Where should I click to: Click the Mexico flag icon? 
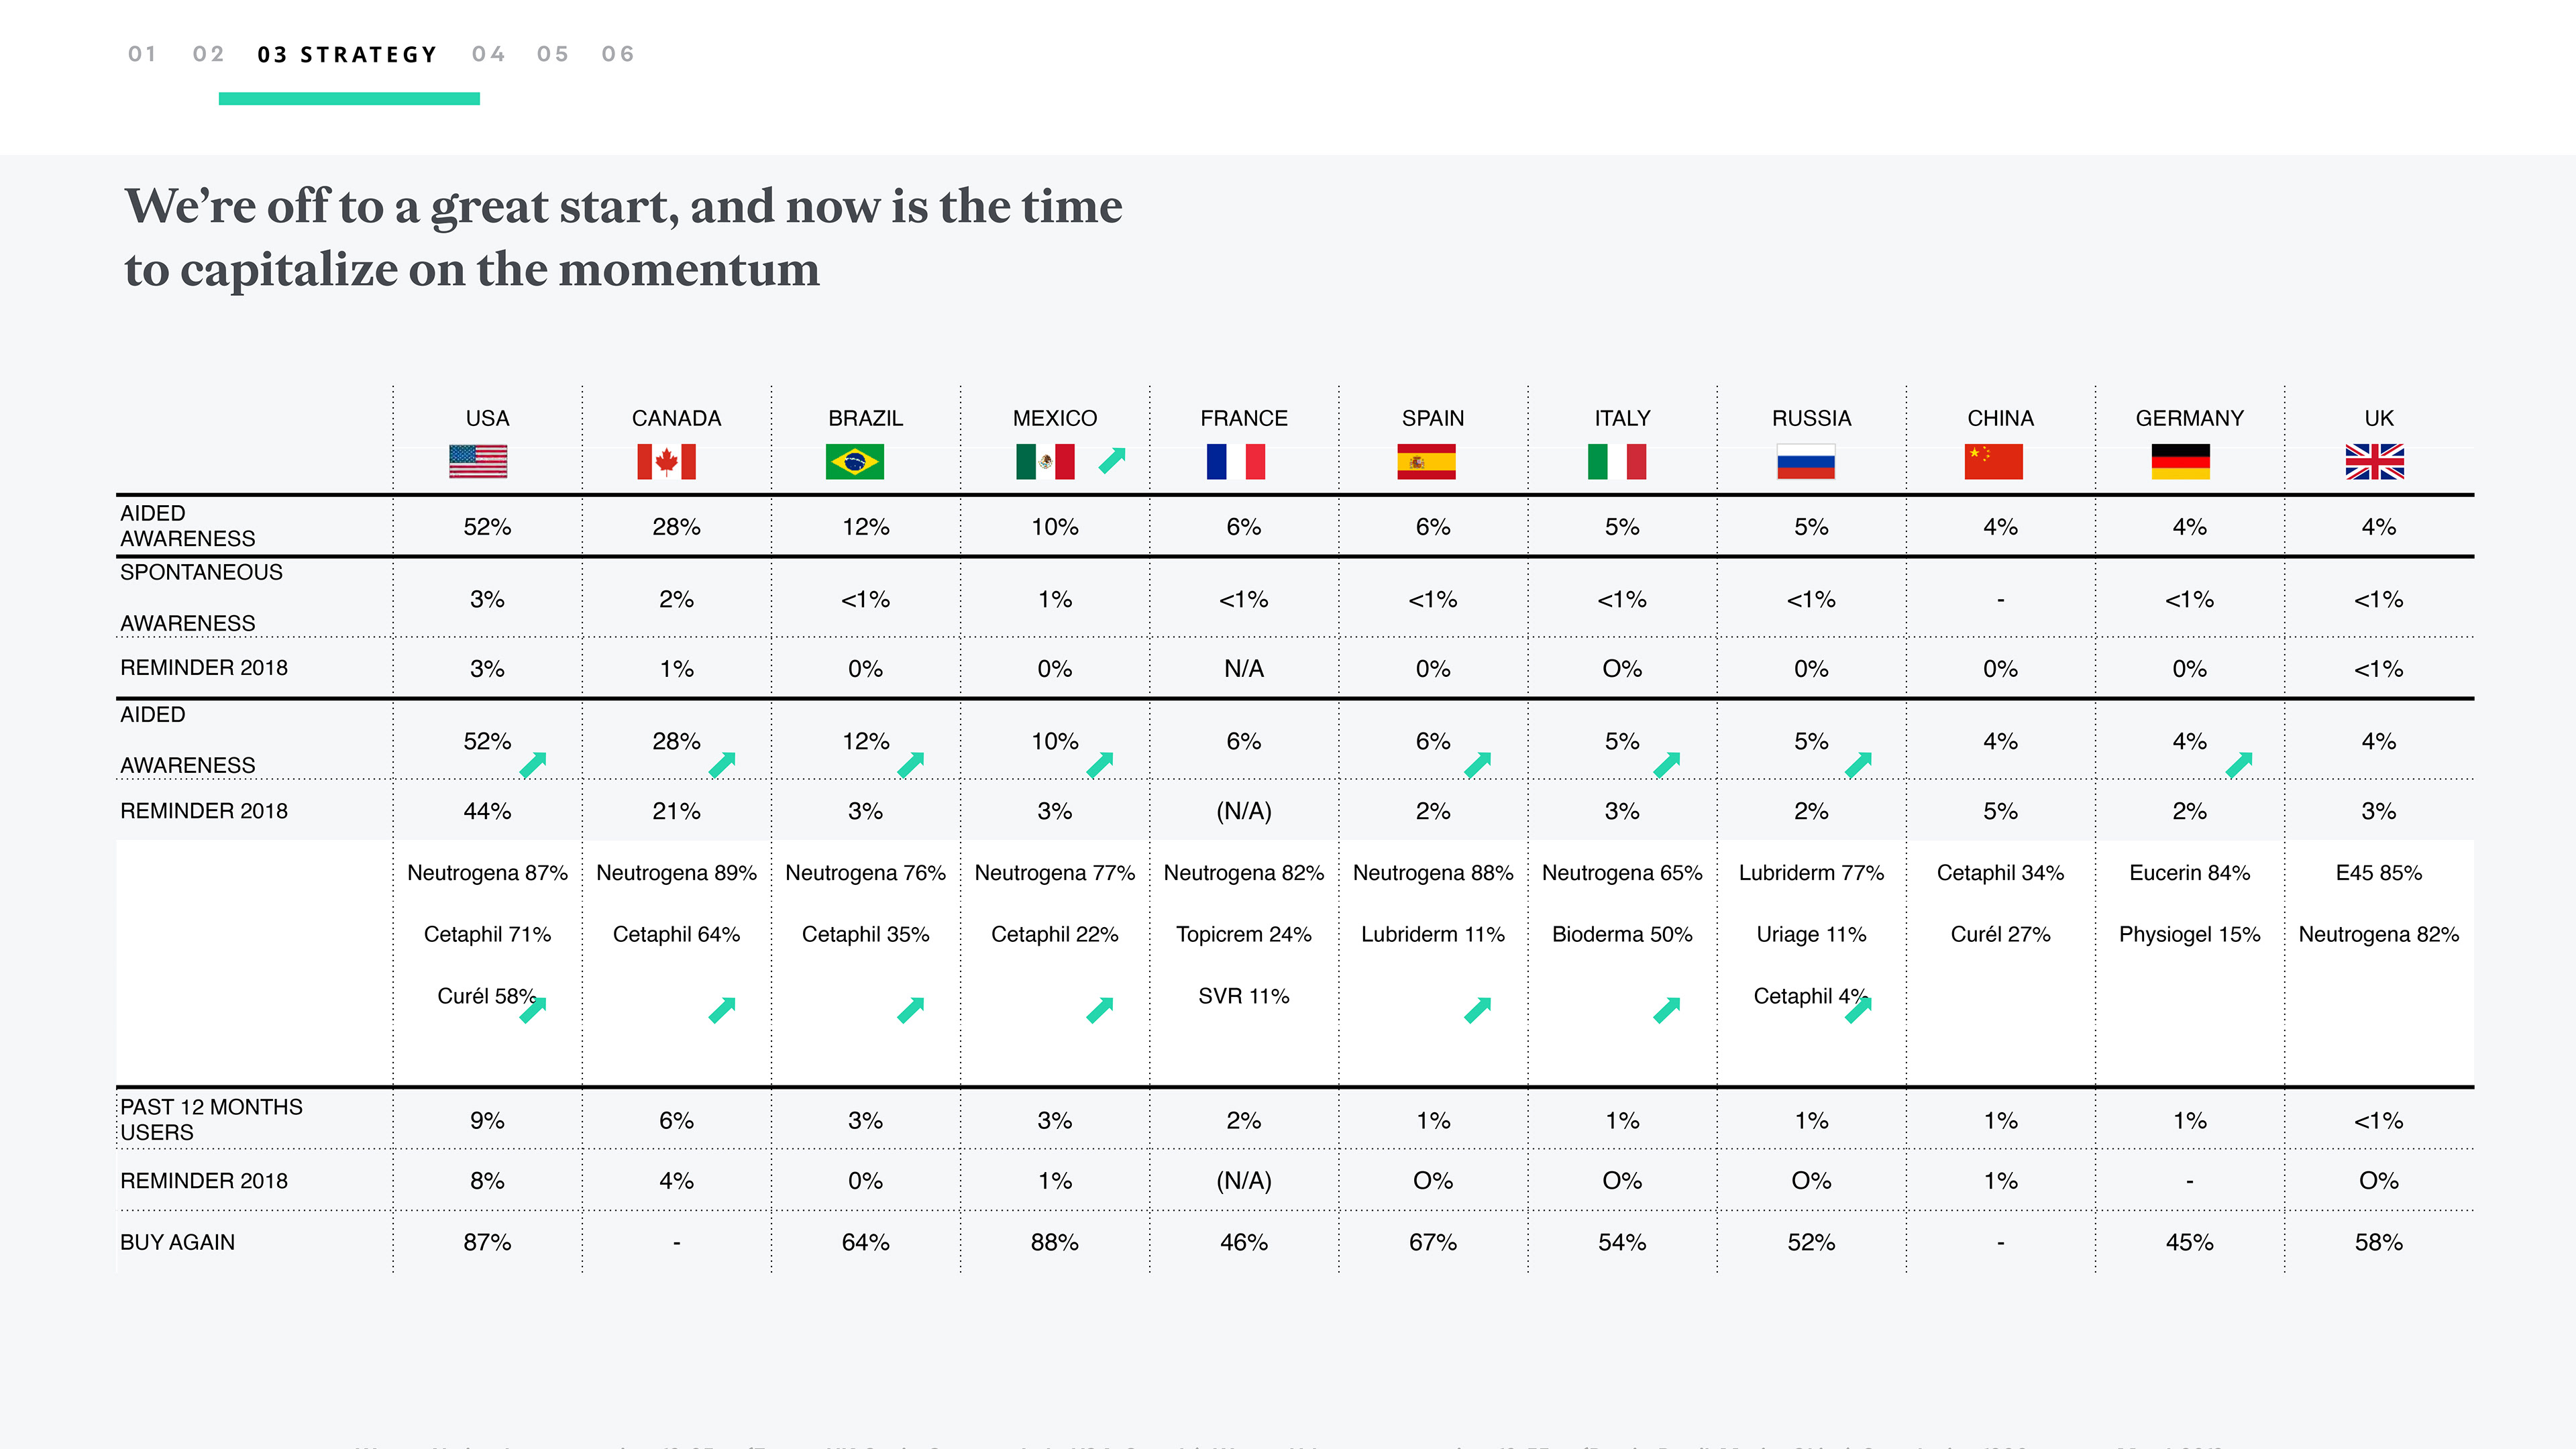[1045, 462]
